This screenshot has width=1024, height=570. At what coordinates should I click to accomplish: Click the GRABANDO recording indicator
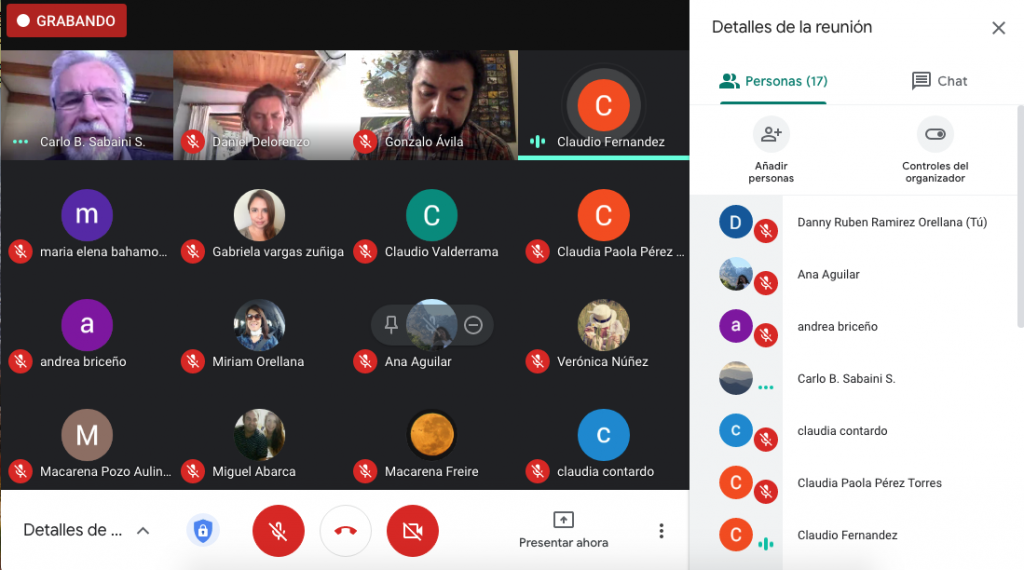point(67,20)
